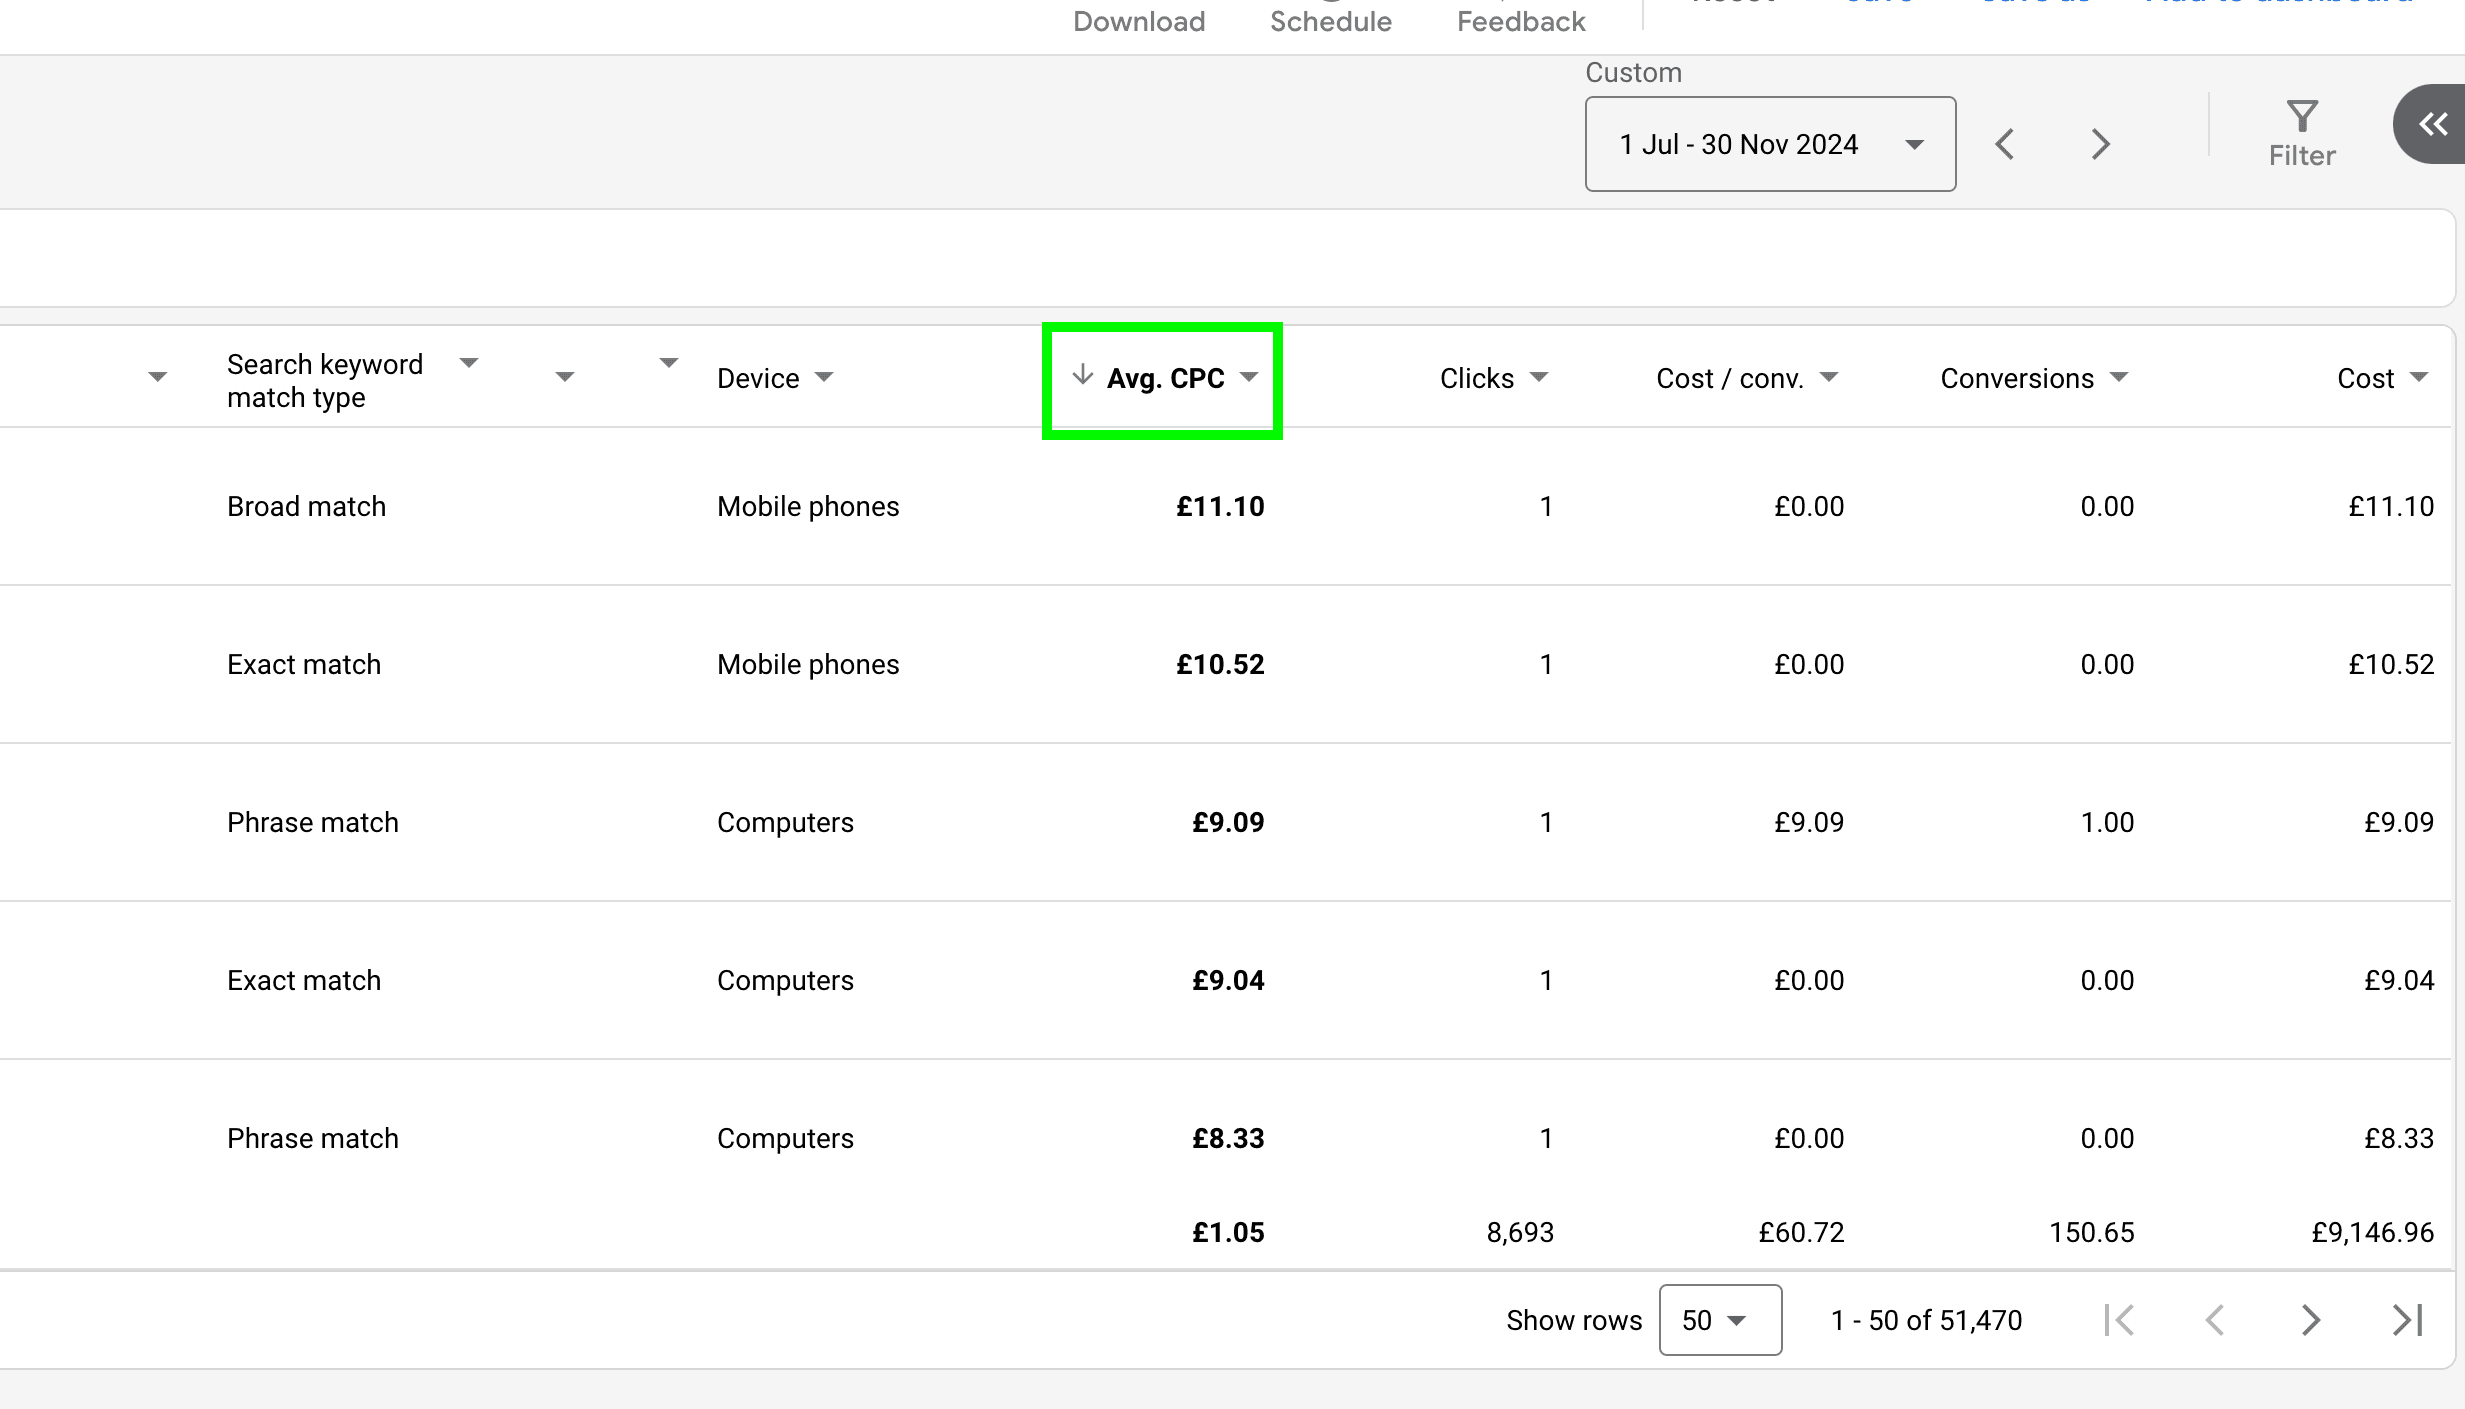Reverse sorting on the Avg. CPC column

(1166, 378)
